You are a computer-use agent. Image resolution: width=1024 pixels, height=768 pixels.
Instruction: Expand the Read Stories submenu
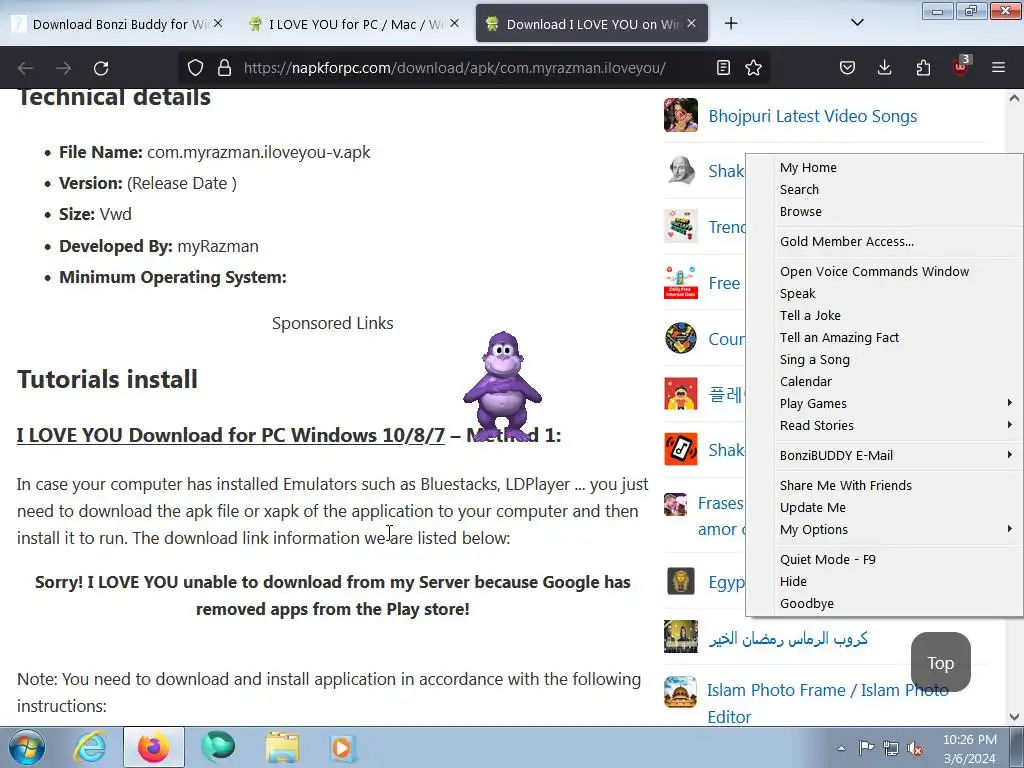[884, 426]
